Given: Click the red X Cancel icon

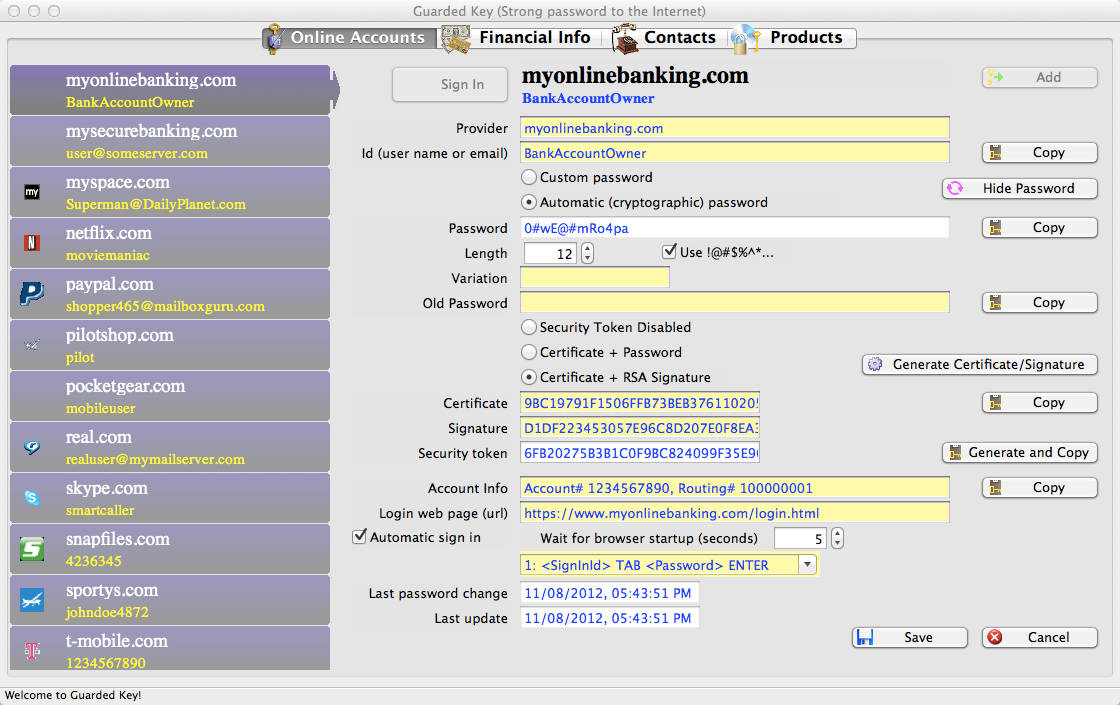Looking at the screenshot, I should pyautogui.click(x=995, y=637).
